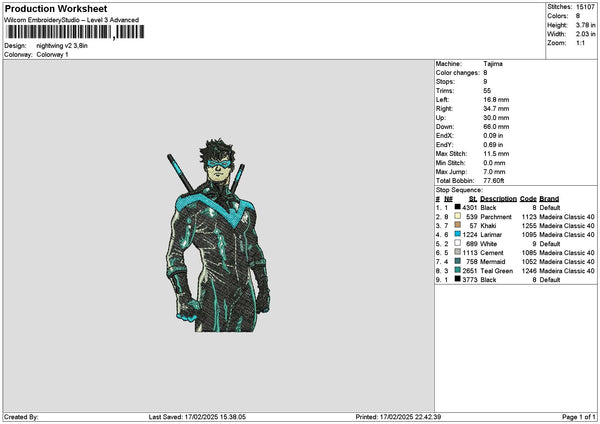This screenshot has height=424, width=600.
Task: Choose the Cement gray color swatch
Action: (457, 252)
